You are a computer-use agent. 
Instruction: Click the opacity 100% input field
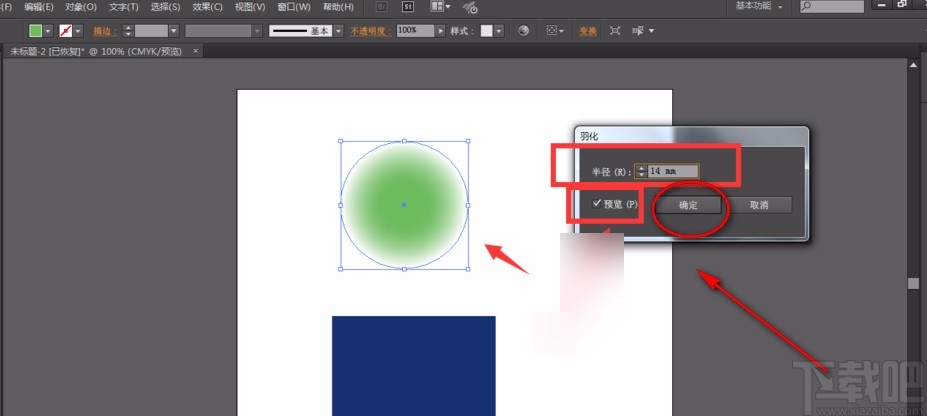click(416, 30)
